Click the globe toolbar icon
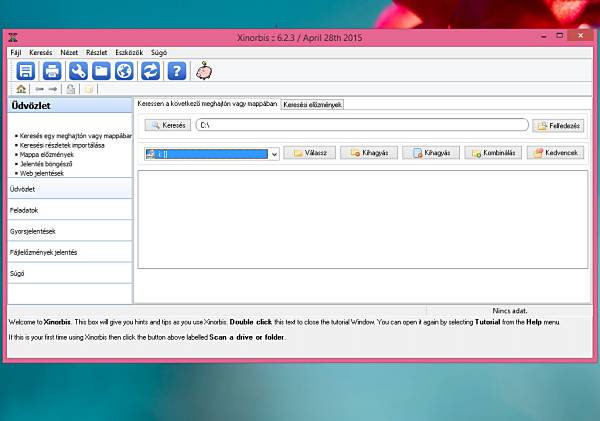Viewport: 600px width, 421px height. (124, 71)
